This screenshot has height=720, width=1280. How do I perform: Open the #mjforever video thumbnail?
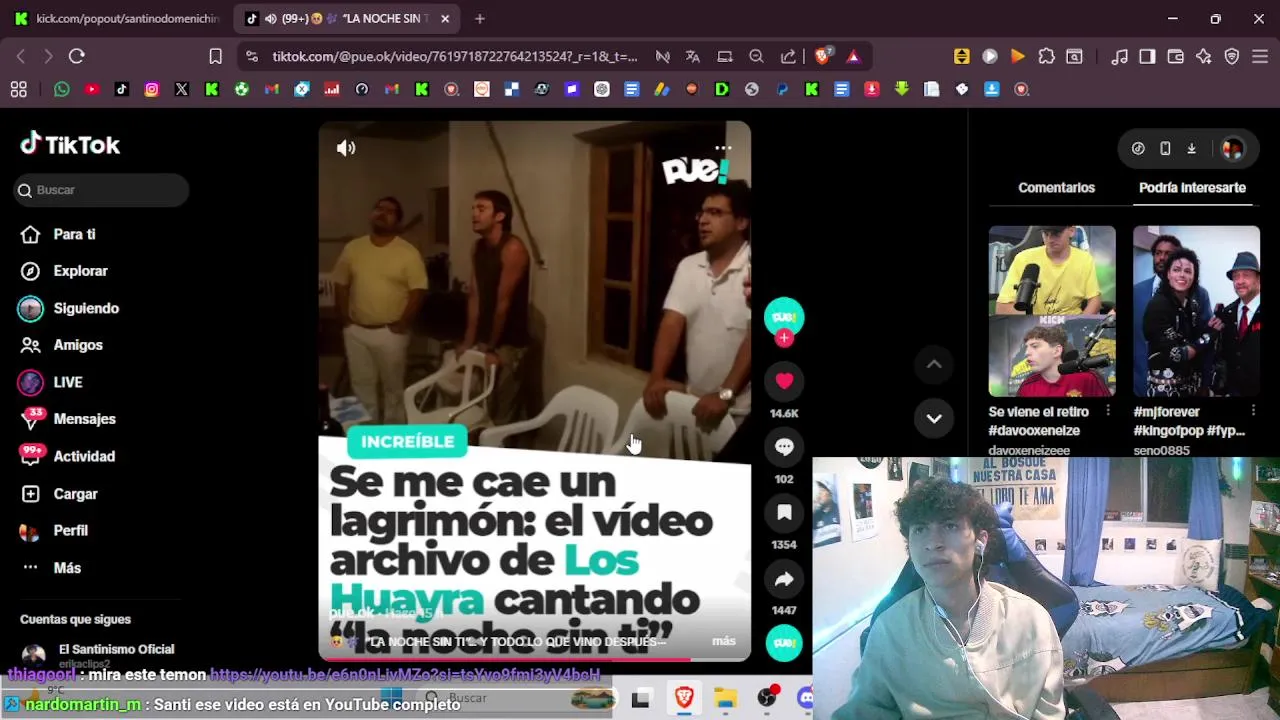(1196, 311)
